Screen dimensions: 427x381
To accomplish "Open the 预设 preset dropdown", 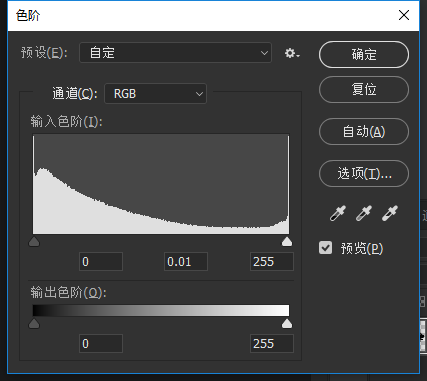I will pyautogui.click(x=175, y=53).
